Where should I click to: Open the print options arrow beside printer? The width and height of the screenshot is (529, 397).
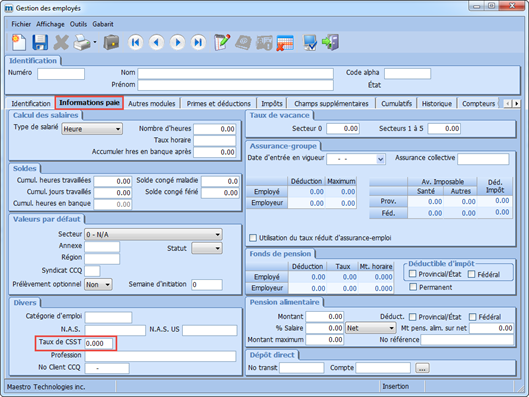[x=95, y=42]
